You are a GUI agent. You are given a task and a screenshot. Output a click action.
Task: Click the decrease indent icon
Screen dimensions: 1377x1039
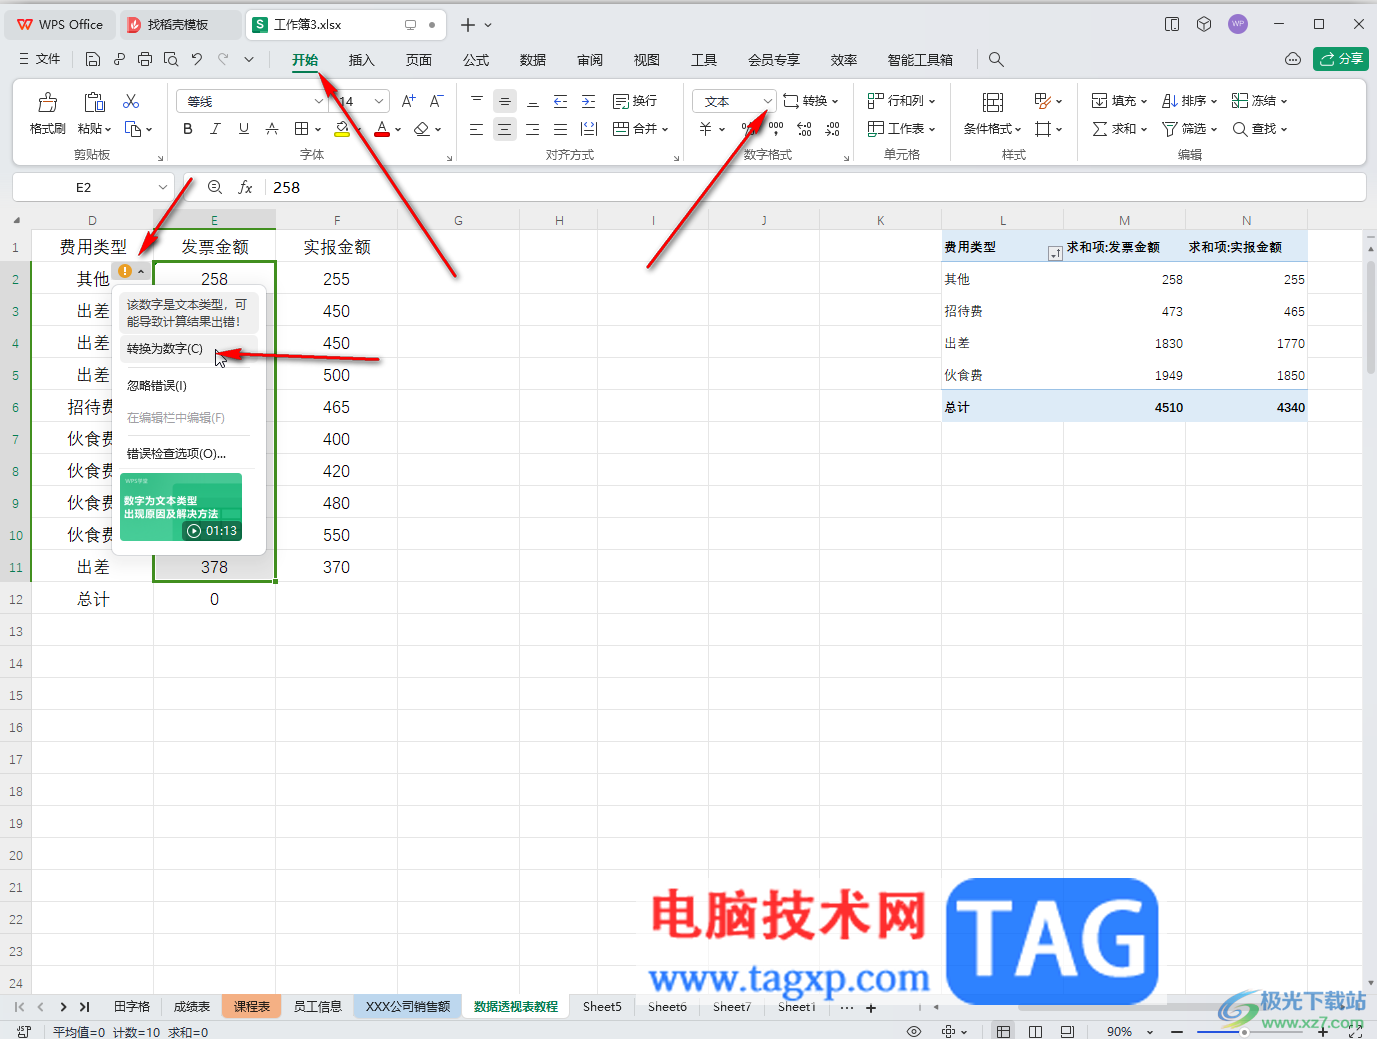pyautogui.click(x=560, y=101)
